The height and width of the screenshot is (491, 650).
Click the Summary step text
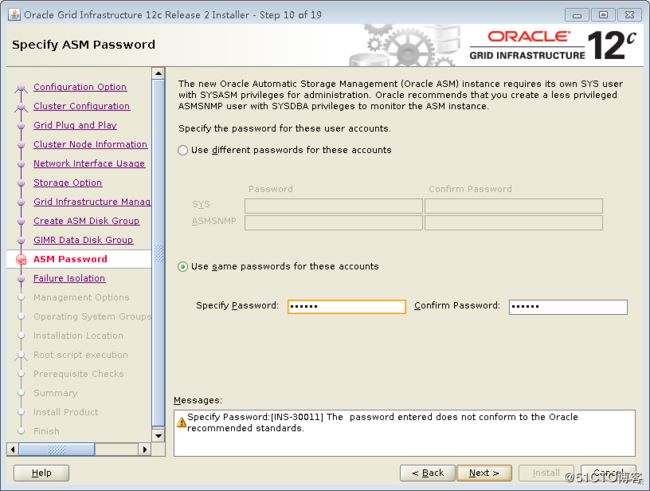[55, 393]
